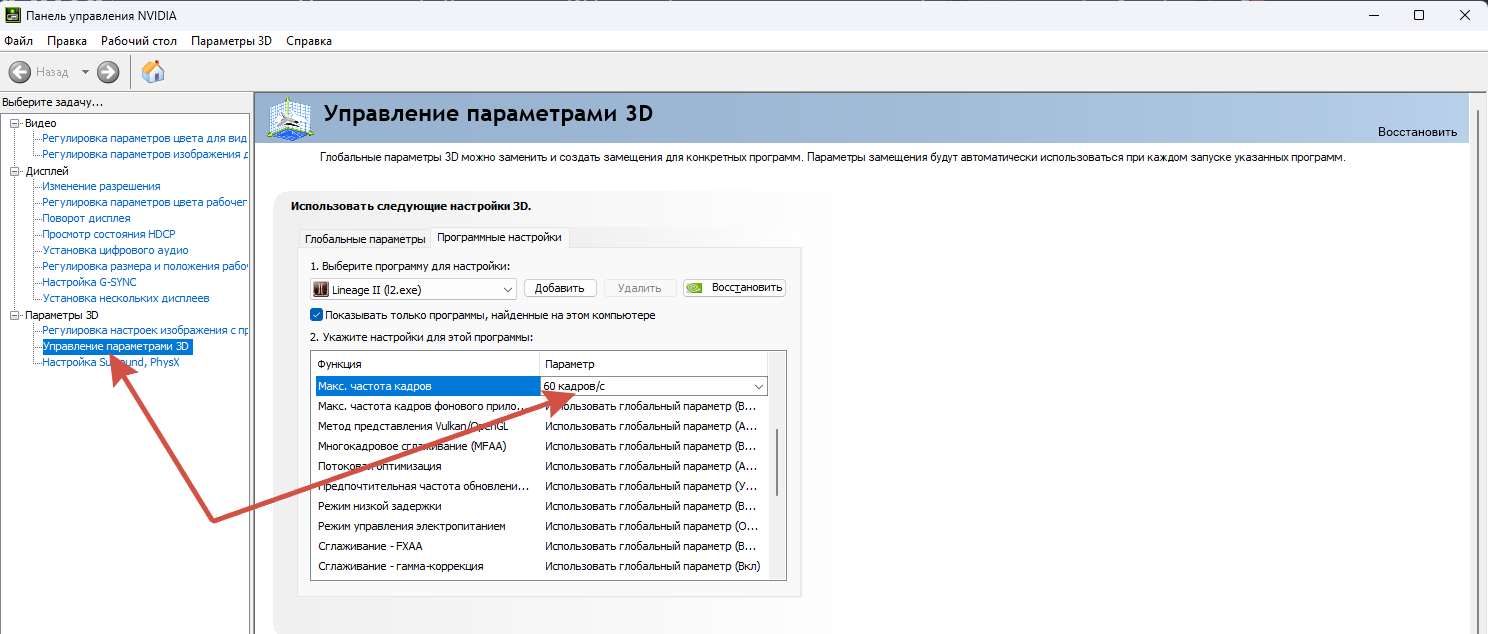
Task: Open Настройка G-SYNC in tree
Action: click(x=89, y=282)
